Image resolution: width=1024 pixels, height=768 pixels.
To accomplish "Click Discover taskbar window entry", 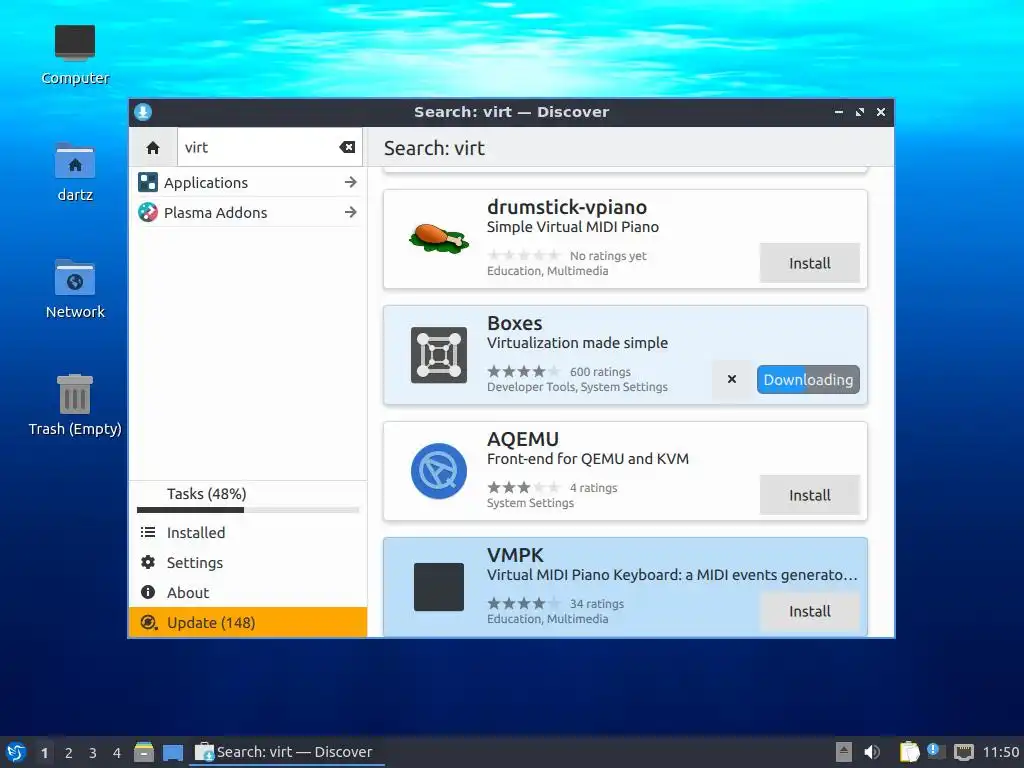I will tap(286, 752).
